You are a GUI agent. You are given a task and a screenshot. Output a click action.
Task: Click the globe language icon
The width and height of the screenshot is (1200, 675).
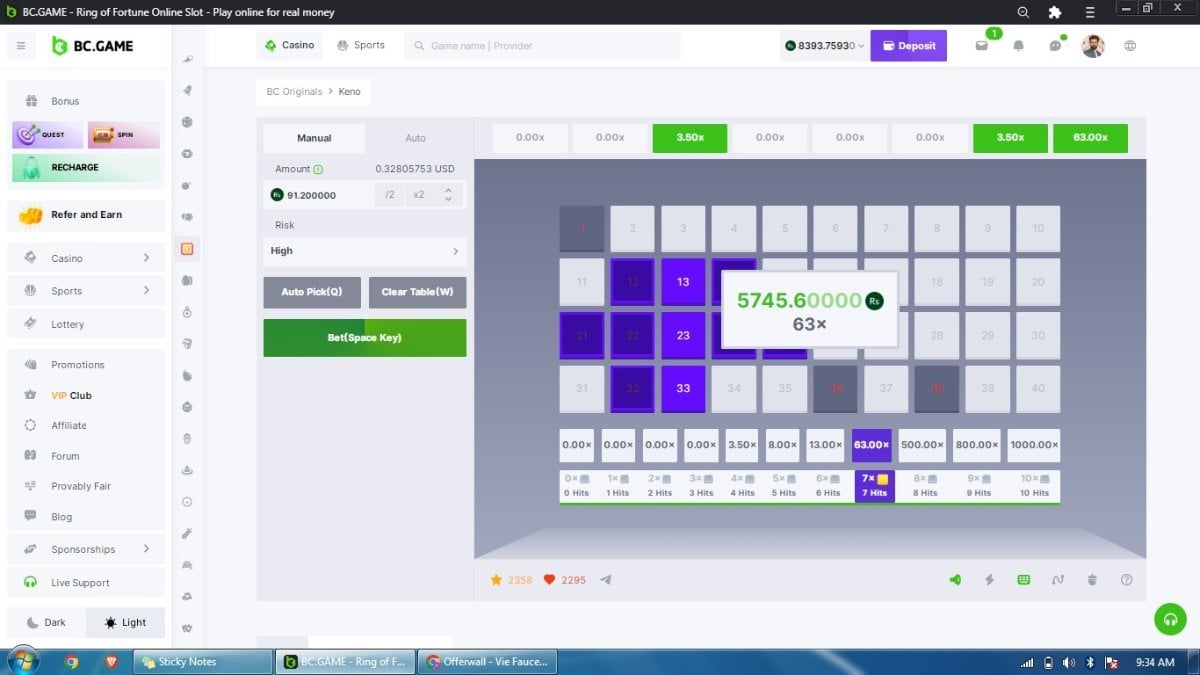click(1130, 46)
